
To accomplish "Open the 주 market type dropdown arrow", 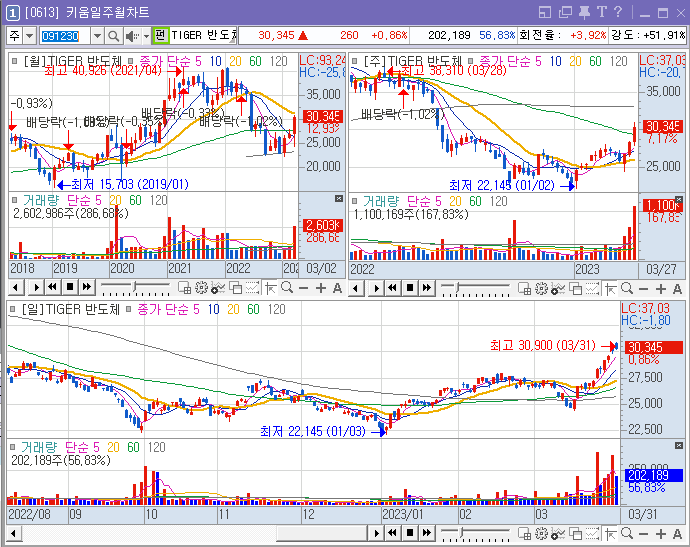I will click(29, 36).
